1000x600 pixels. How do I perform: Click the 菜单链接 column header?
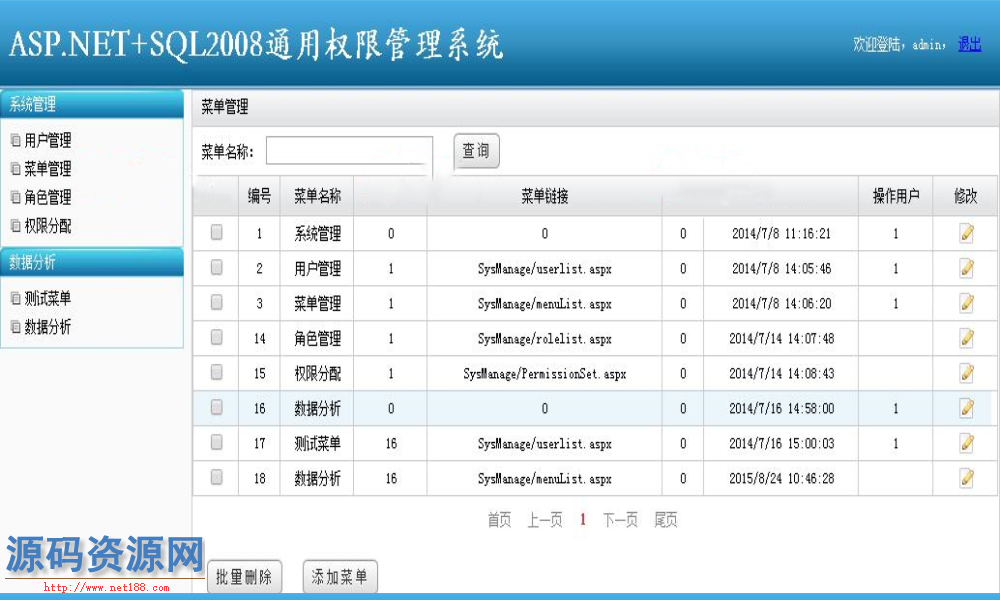click(545, 196)
